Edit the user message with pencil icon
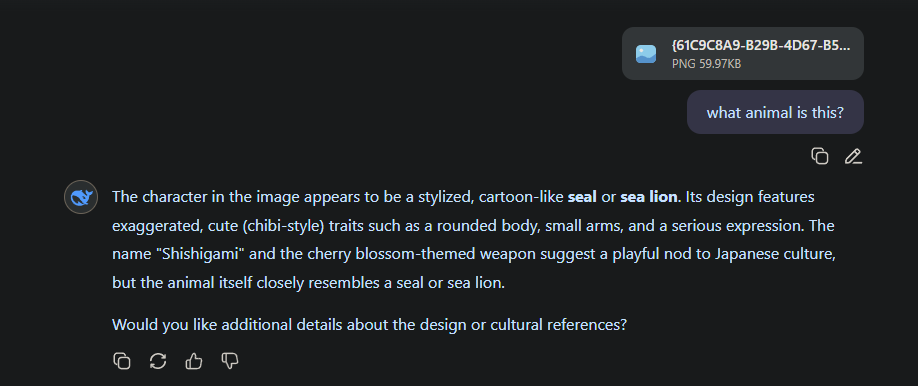This screenshot has height=386, width=918. click(x=853, y=156)
